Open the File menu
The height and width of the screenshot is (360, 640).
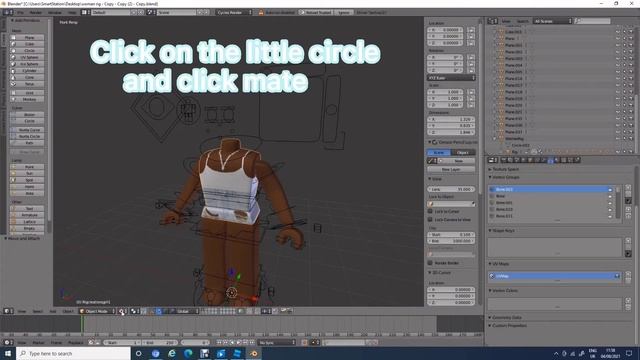coord(20,12)
